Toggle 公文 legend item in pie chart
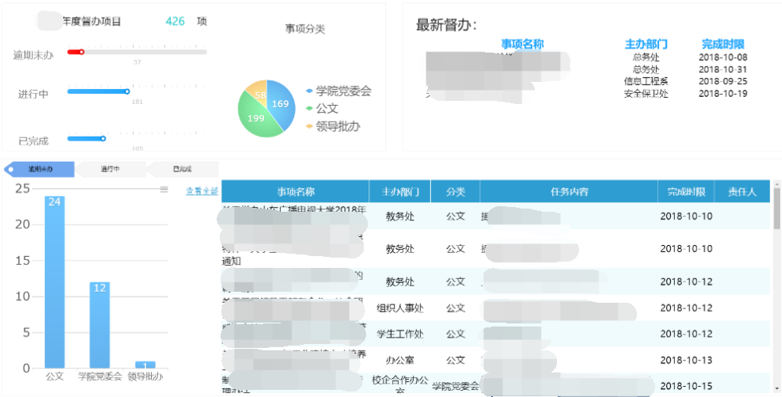782x397 pixels. click(x=322, y=108)
